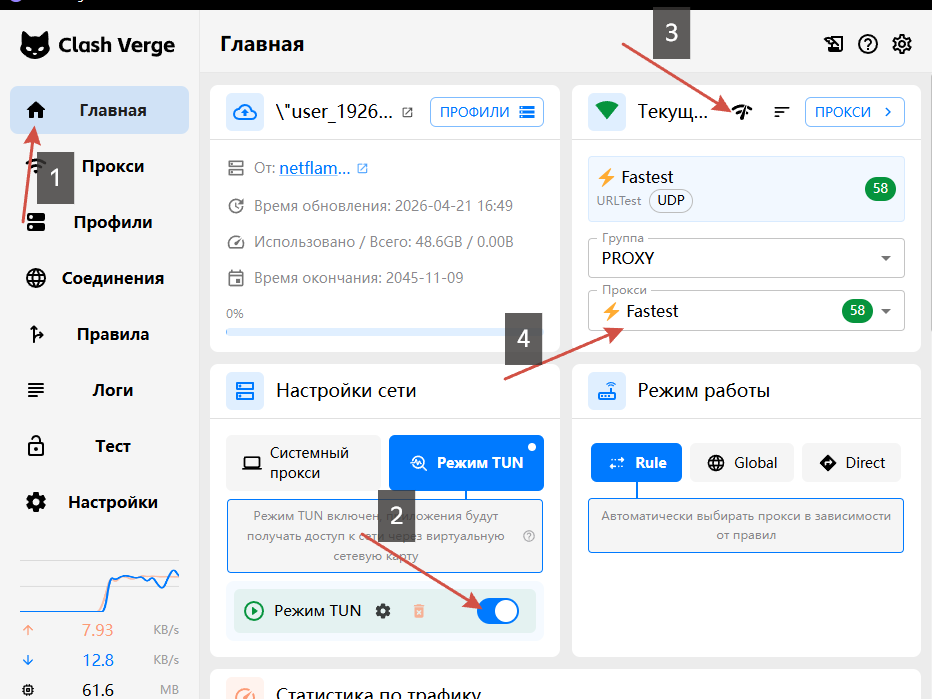Click the 0% traffic usage progress bar
The height and width of the screenshot is (699, 932).
point(384,332)
